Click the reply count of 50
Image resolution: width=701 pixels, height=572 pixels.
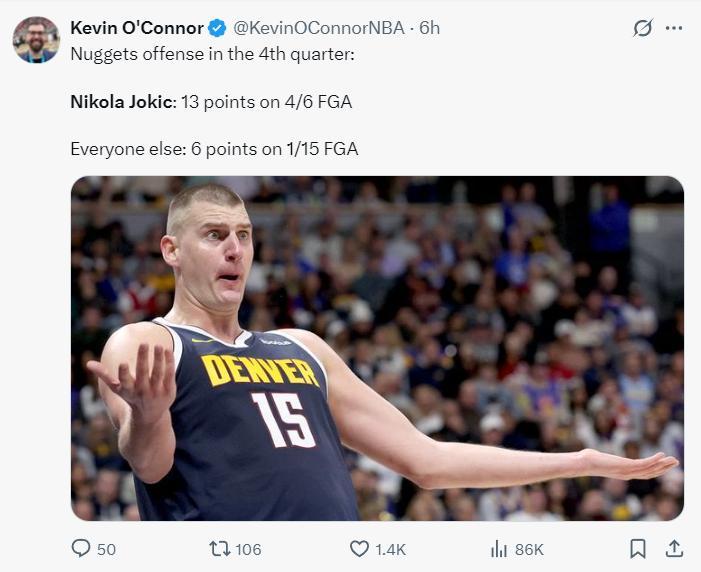(106, 549)
